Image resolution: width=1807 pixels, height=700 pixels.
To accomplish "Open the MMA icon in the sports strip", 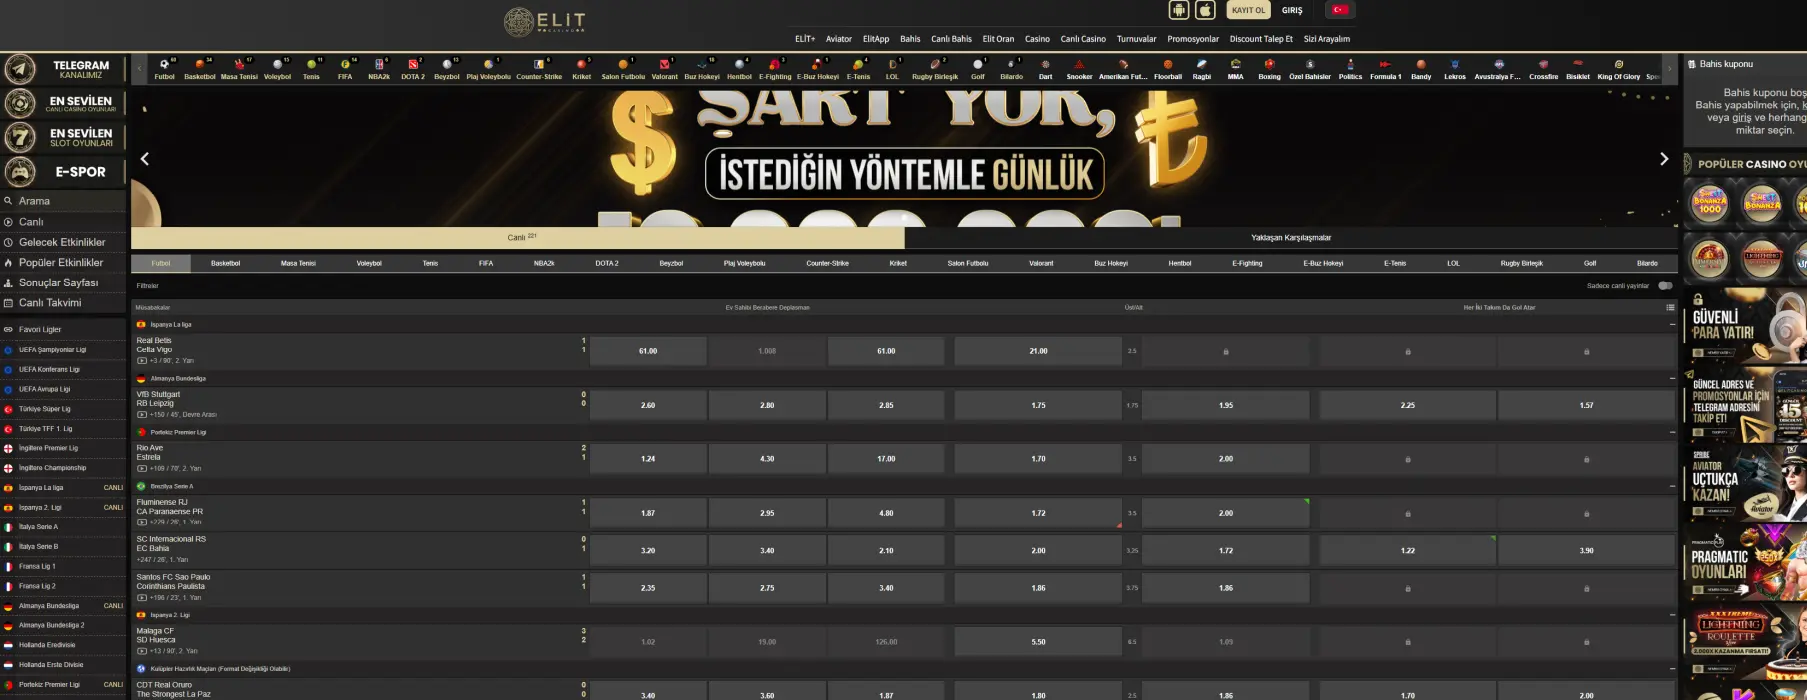I will click(1236, 69).
